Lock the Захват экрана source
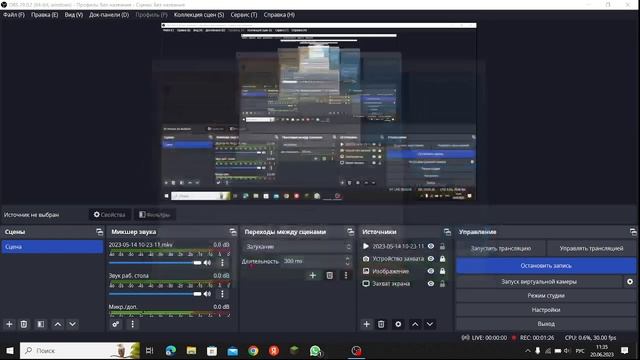 coord(442,284)
